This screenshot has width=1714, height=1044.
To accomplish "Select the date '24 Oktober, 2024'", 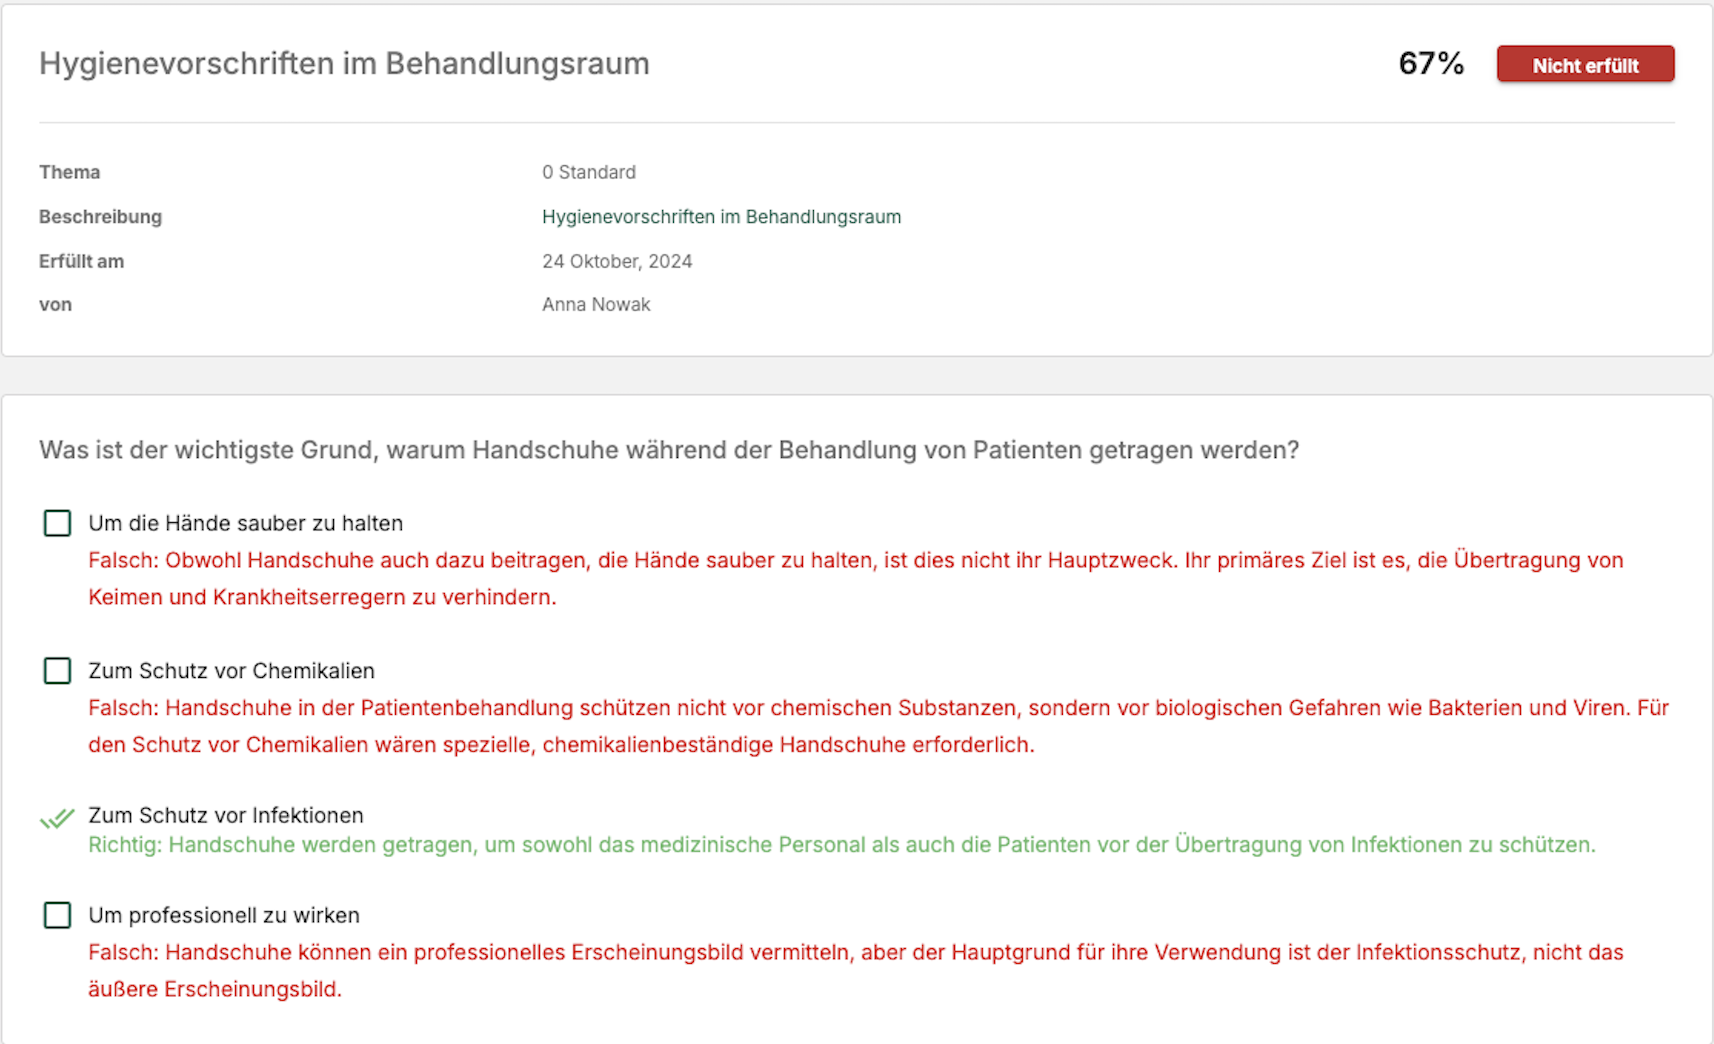I will [x=617, y=261].
